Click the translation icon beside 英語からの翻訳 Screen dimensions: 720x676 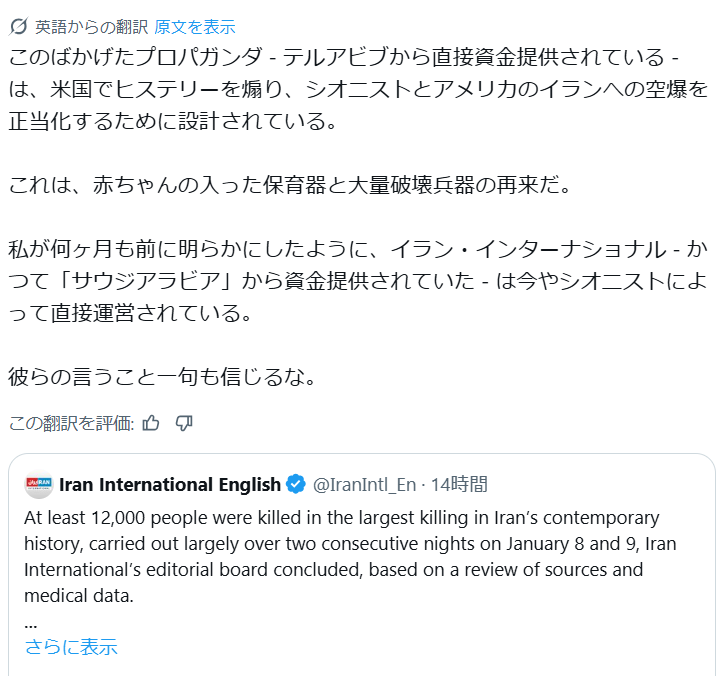(x=18, y=27)
